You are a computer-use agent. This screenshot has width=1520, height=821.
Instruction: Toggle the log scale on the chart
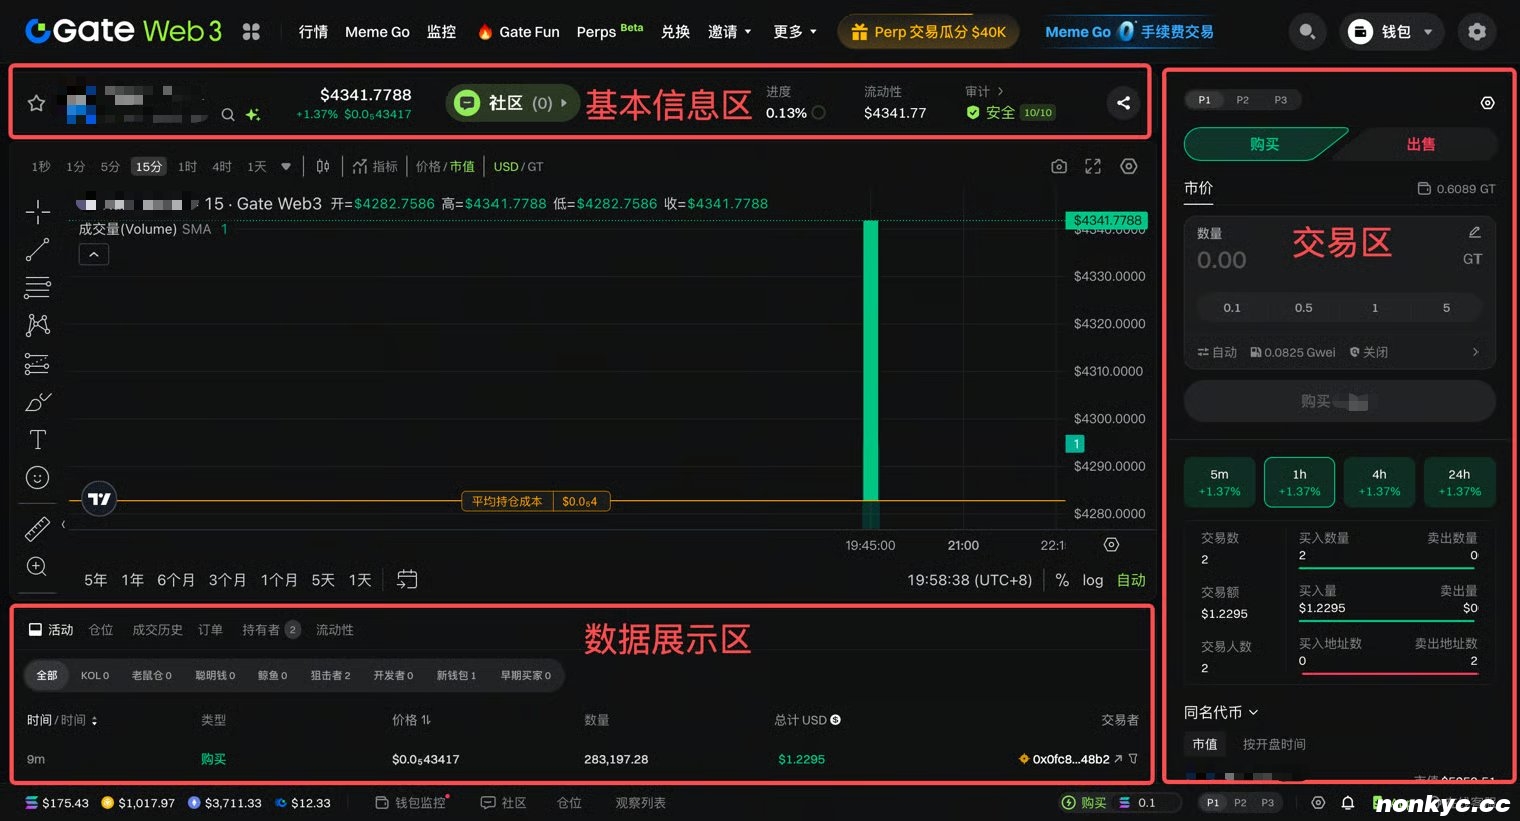1093,580
